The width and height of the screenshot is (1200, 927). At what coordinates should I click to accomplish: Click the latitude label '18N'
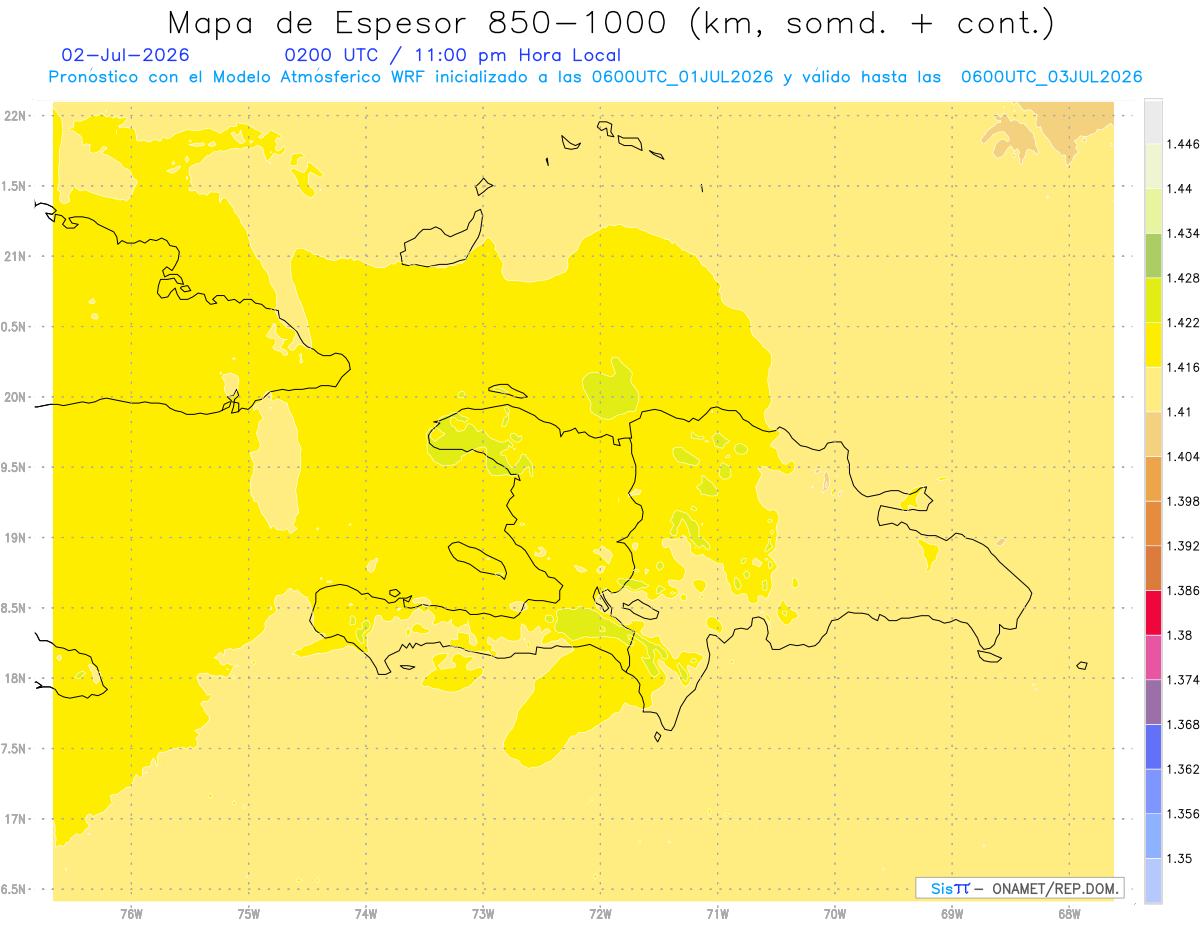coord(16,678)
